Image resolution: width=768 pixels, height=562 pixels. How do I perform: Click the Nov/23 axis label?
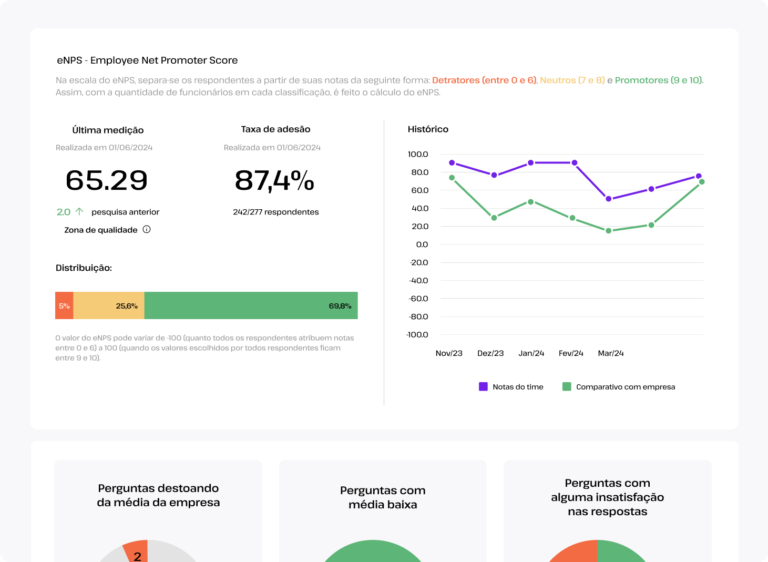449,353
